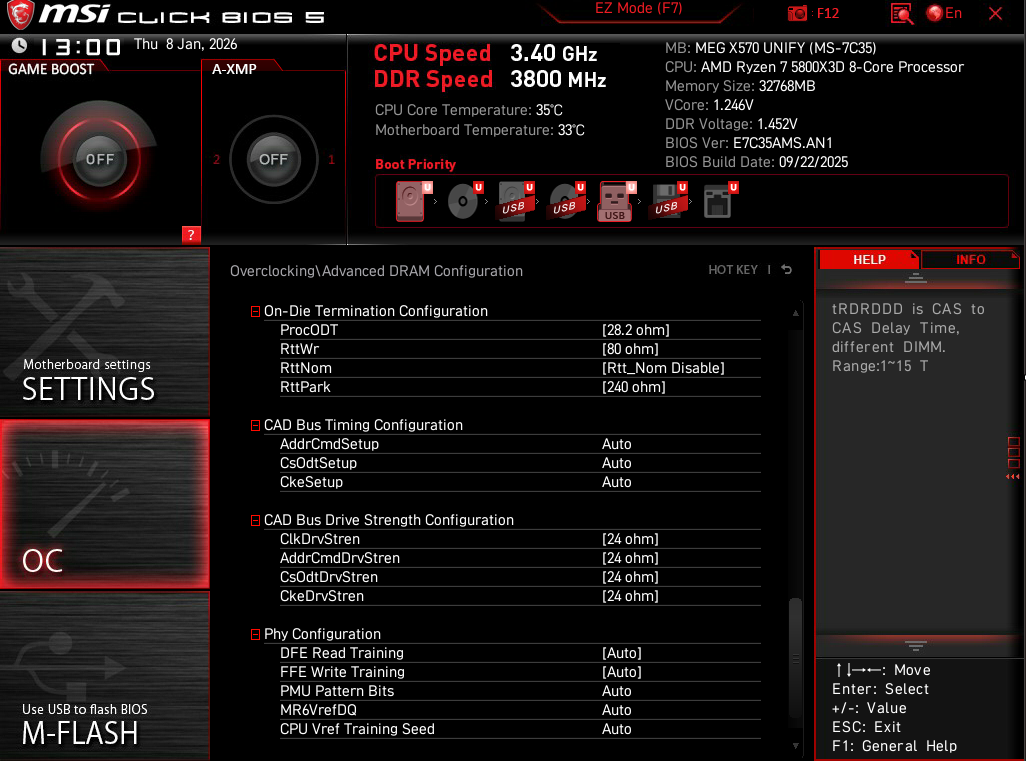1026x761 pixels.
Task: Collapse On-Die Termination Configuration section
Action: (255, 311)
